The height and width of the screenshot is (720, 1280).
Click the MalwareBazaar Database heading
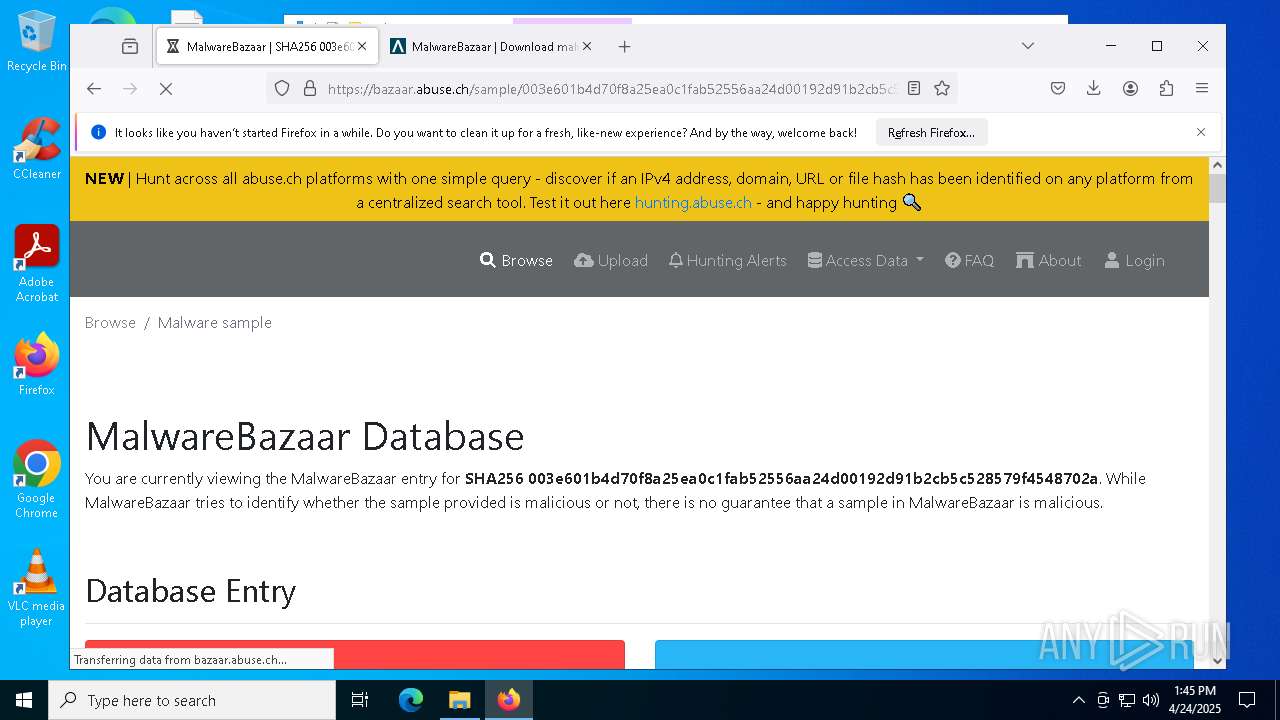tap(305, 436)
